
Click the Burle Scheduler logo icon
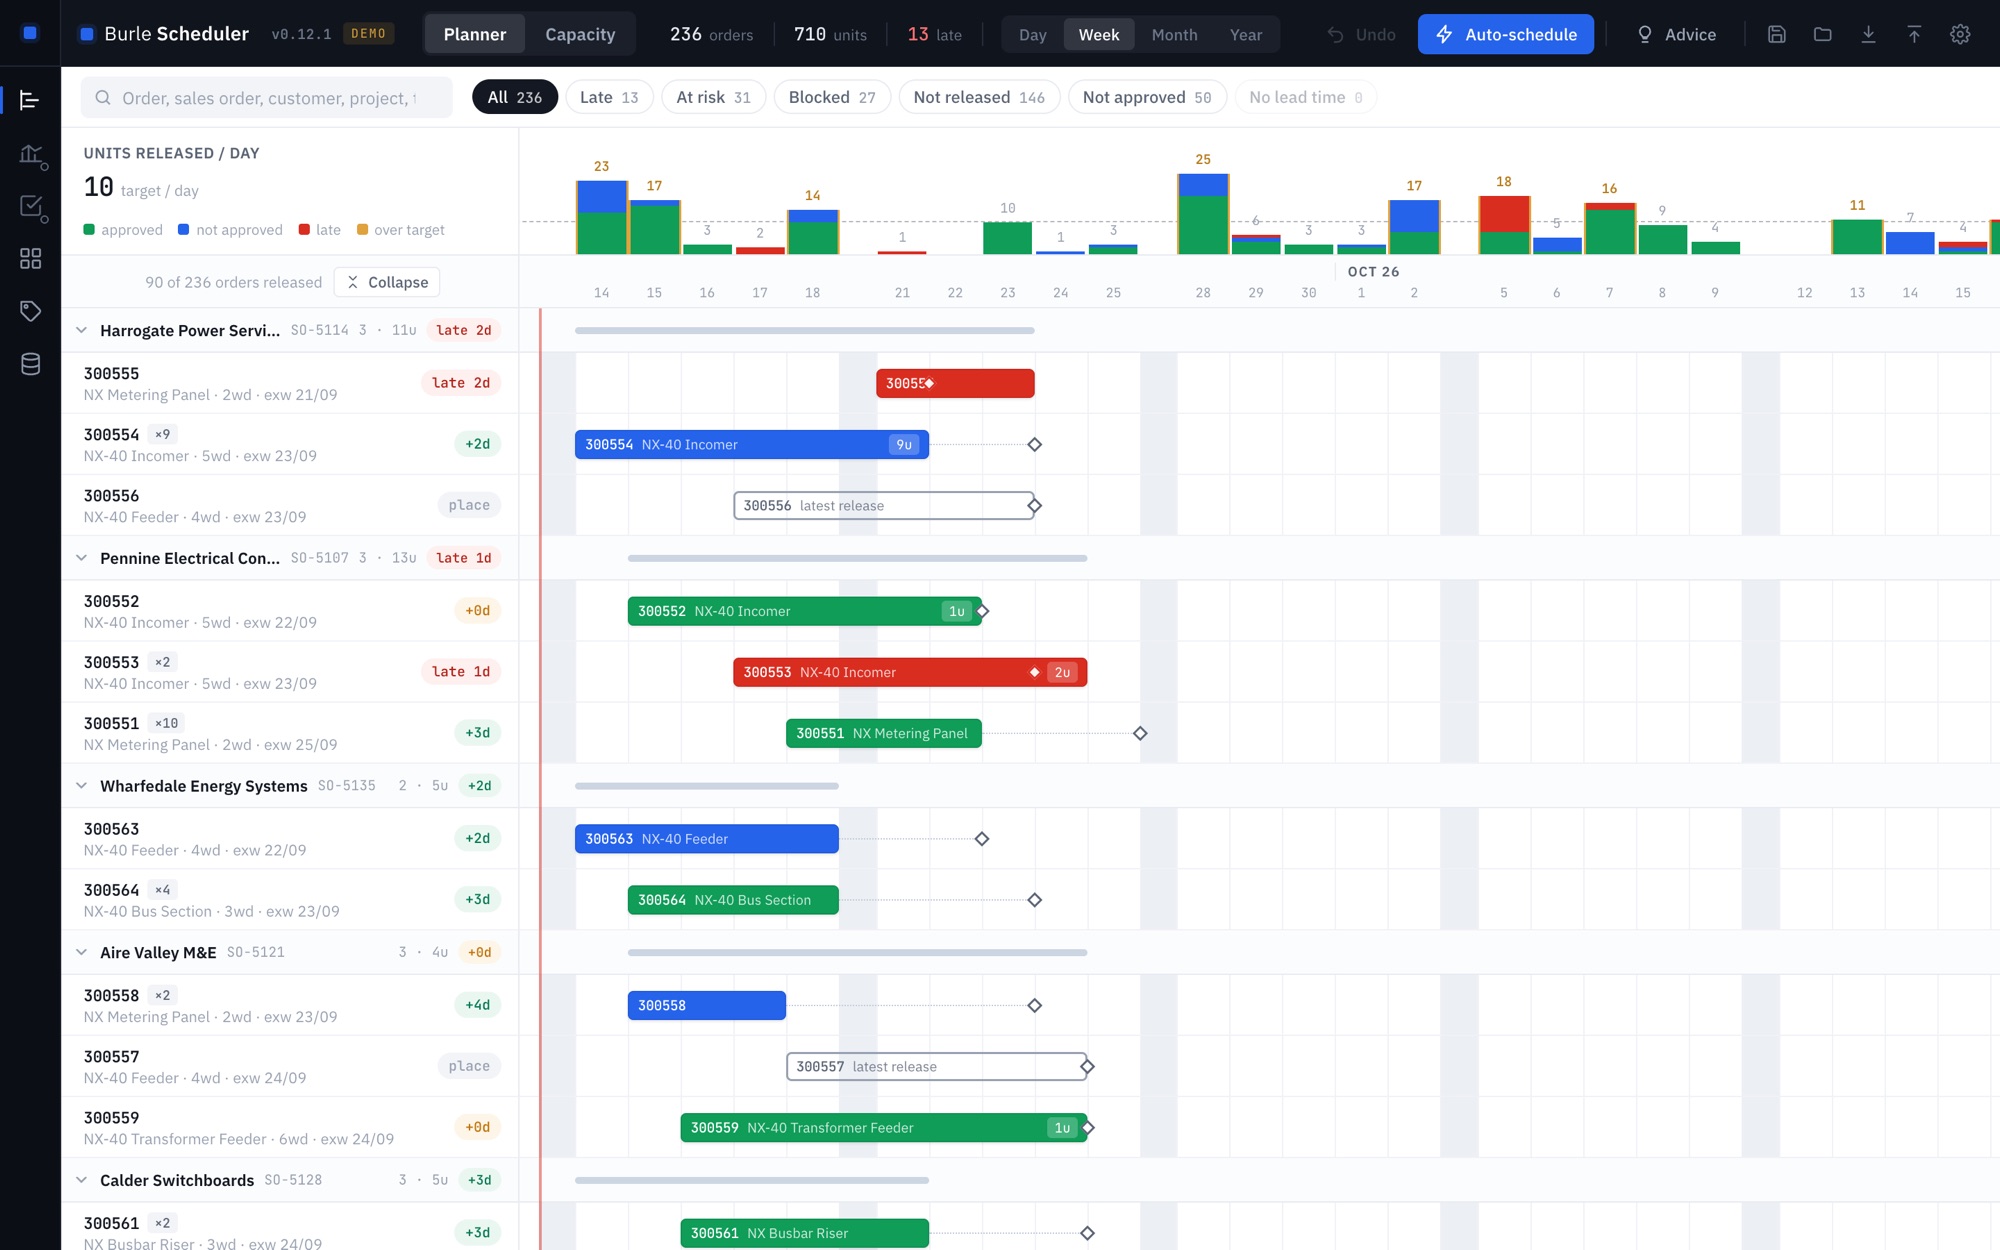coord(87,34)
